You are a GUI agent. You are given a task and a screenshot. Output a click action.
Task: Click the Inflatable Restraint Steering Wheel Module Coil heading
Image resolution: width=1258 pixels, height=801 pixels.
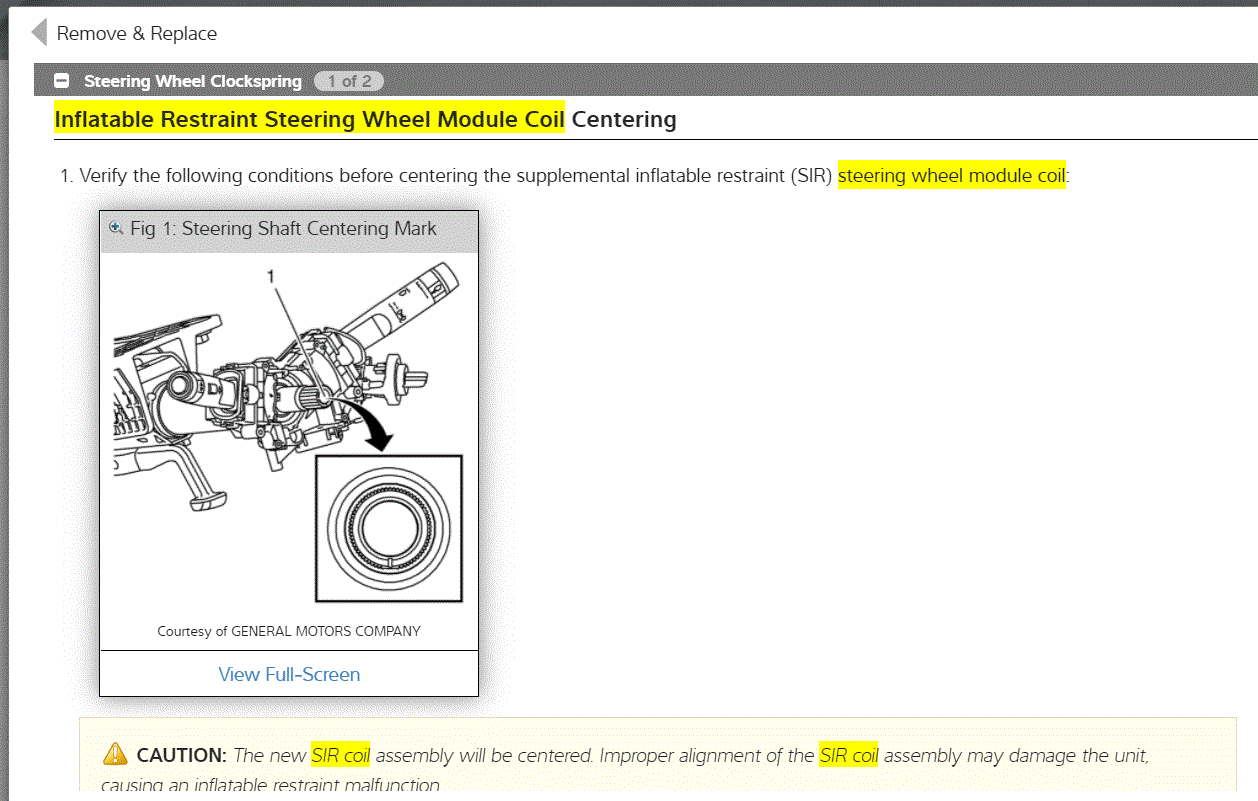(x=310, y=119)
